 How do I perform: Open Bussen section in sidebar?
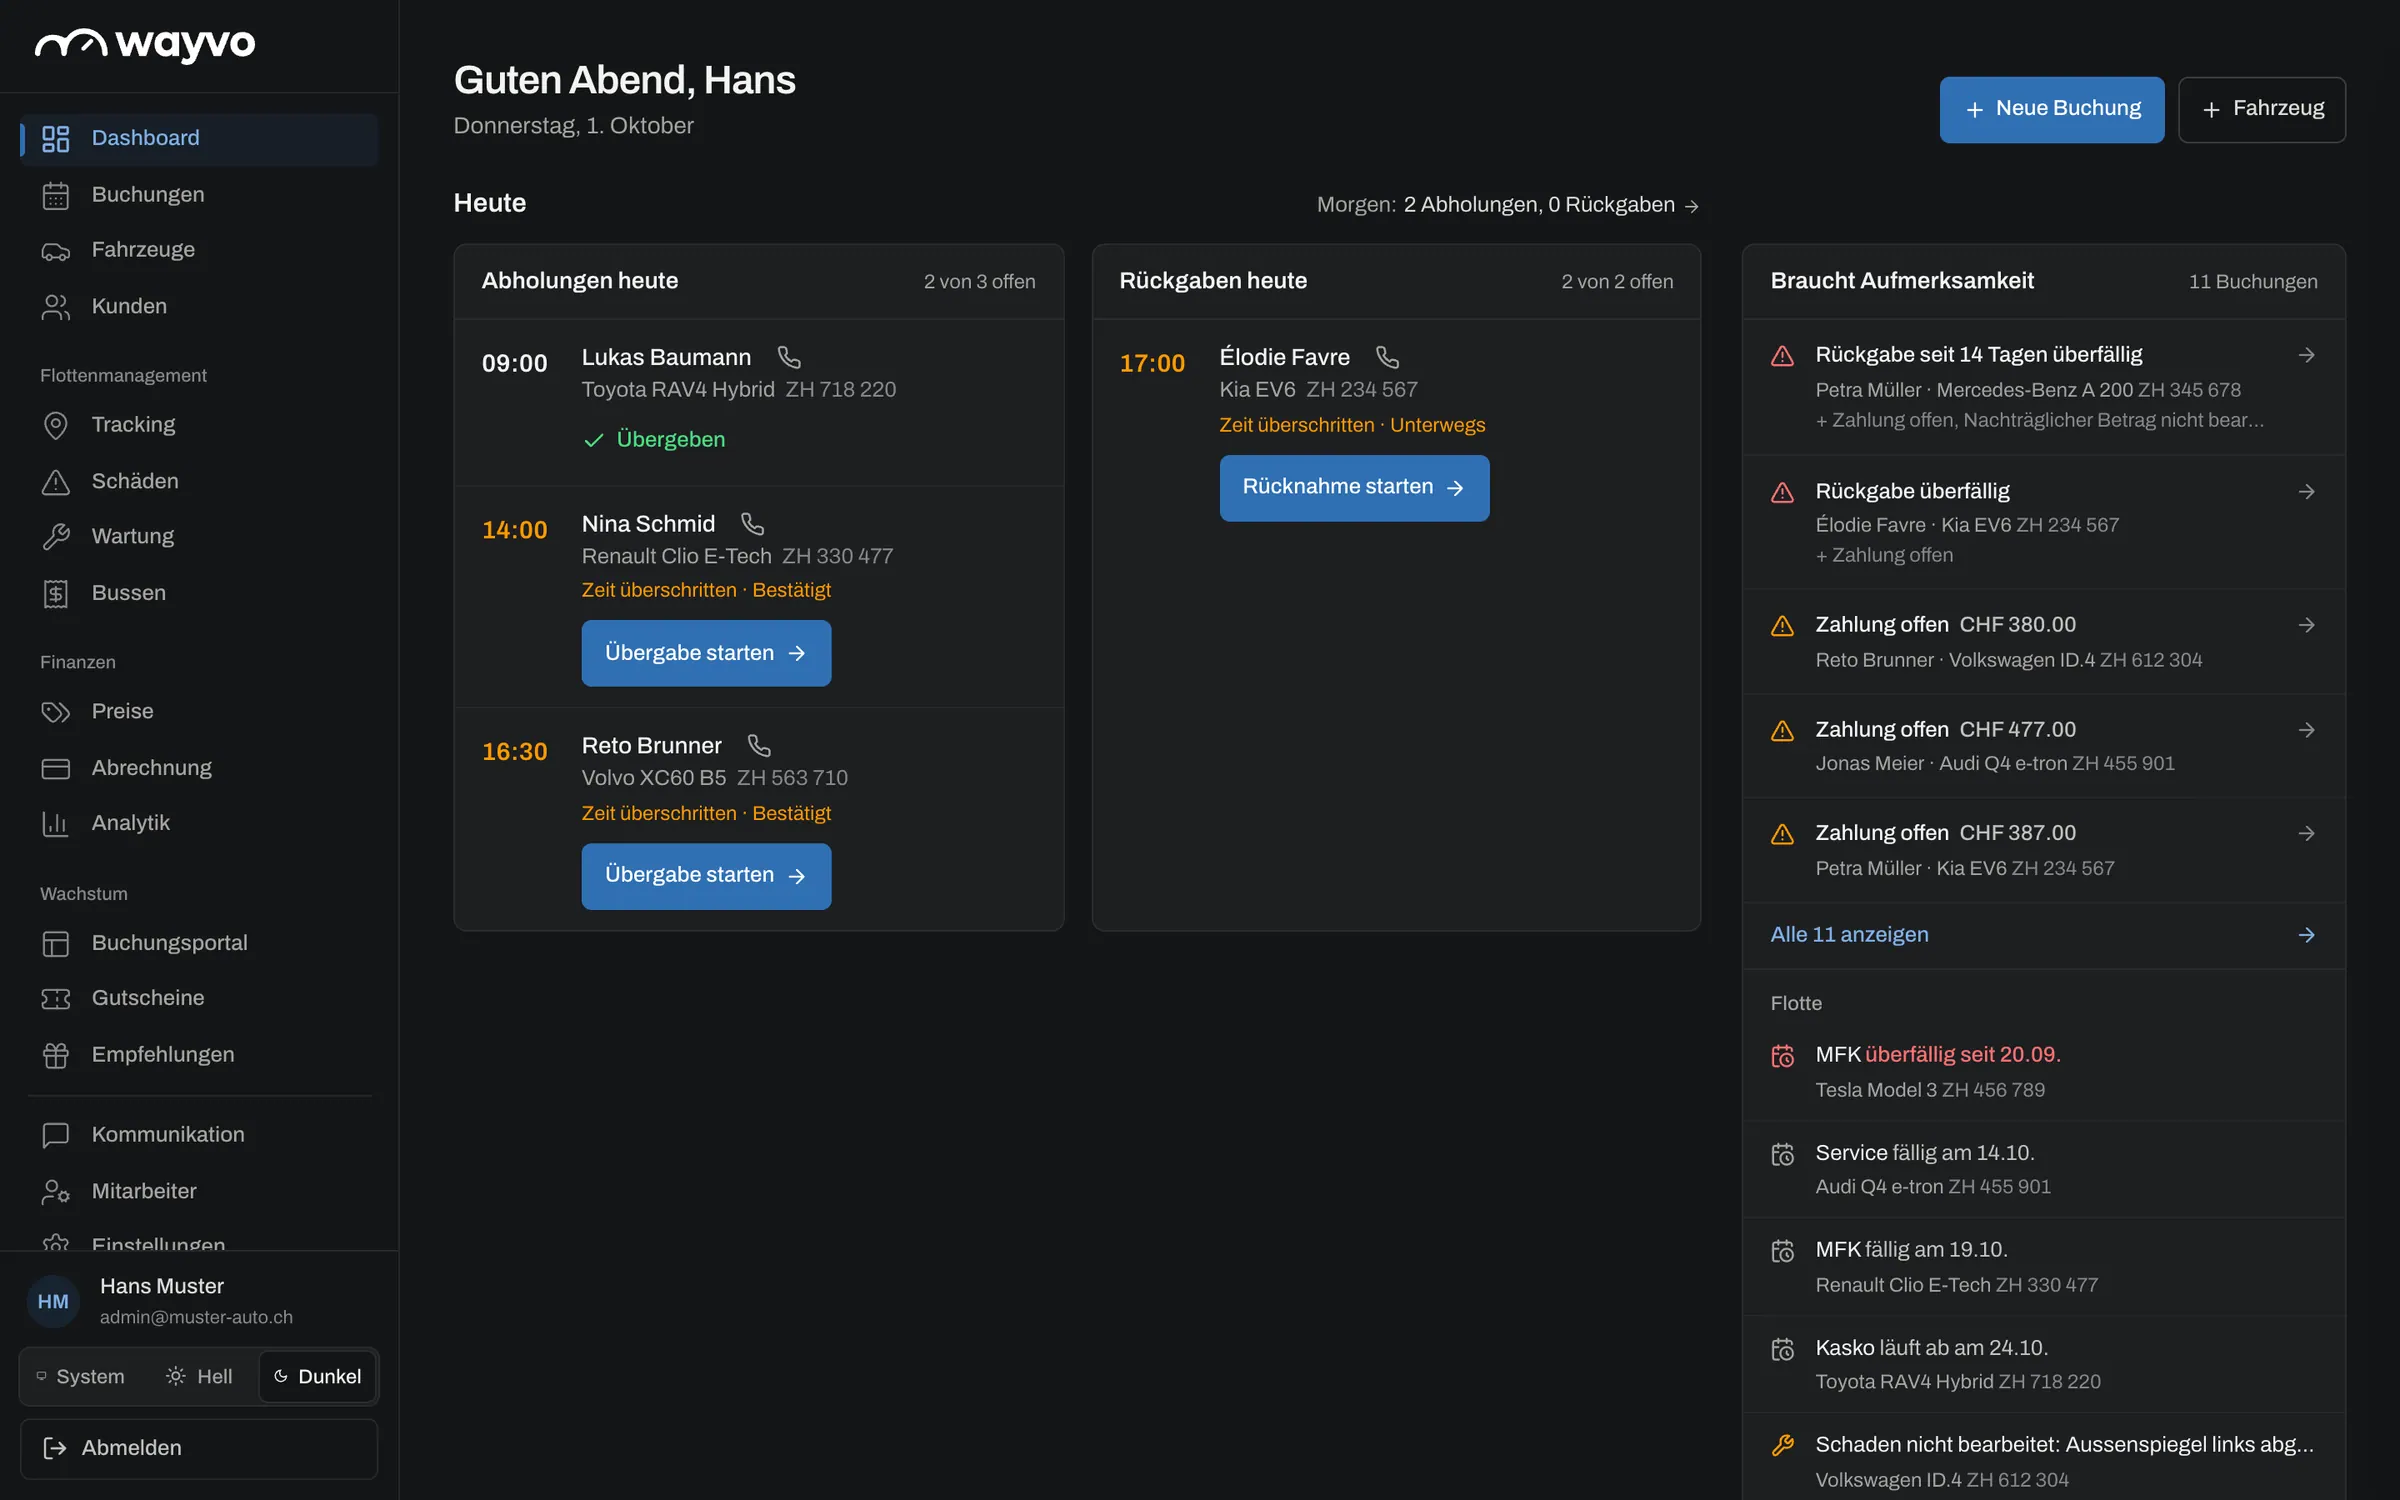pyautogui.click(x=199, y=593)
